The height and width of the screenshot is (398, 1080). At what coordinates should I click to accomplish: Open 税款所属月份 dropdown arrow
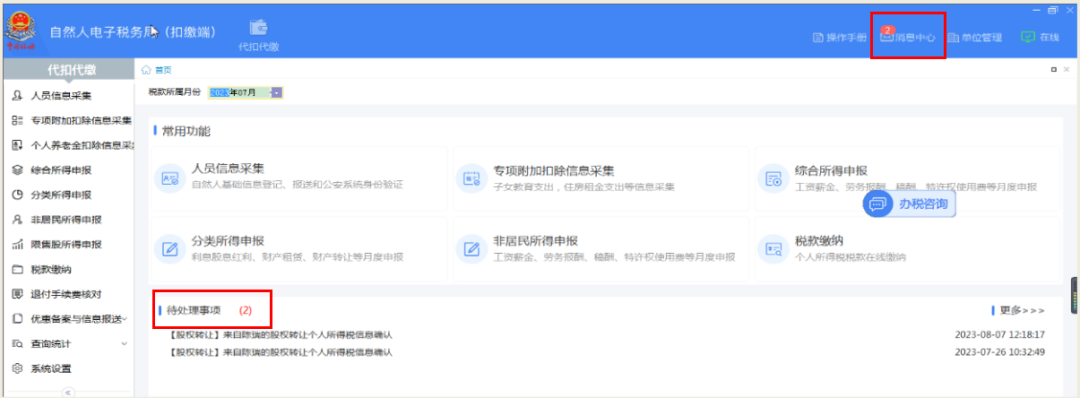tap(277, 92)
